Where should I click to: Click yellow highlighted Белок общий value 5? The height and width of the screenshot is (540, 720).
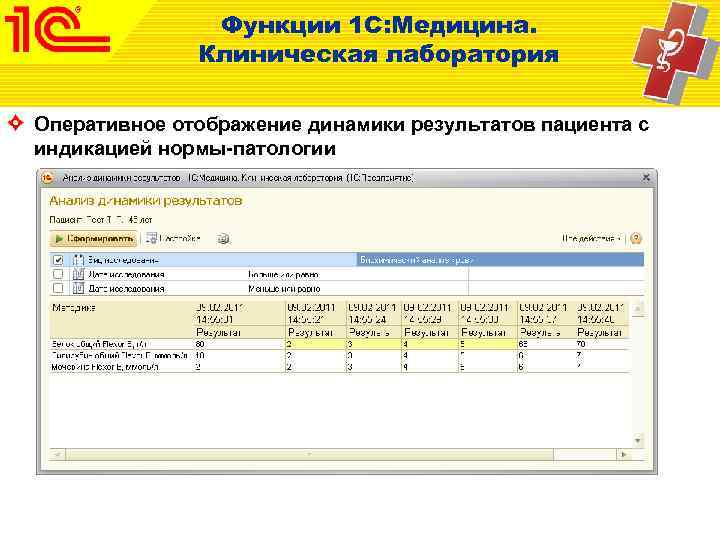488,344
